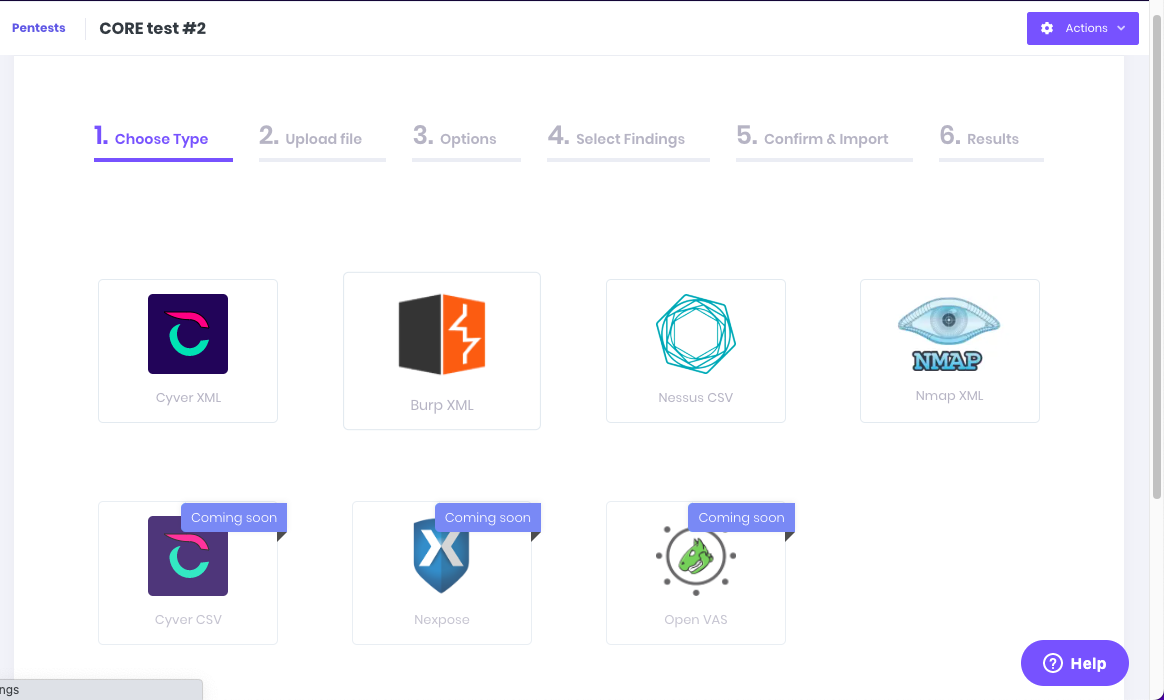Click the CORE test #2 title
Image resolution: width=1164 pixels, height=700 pixels.
click(x=152, y=28)
